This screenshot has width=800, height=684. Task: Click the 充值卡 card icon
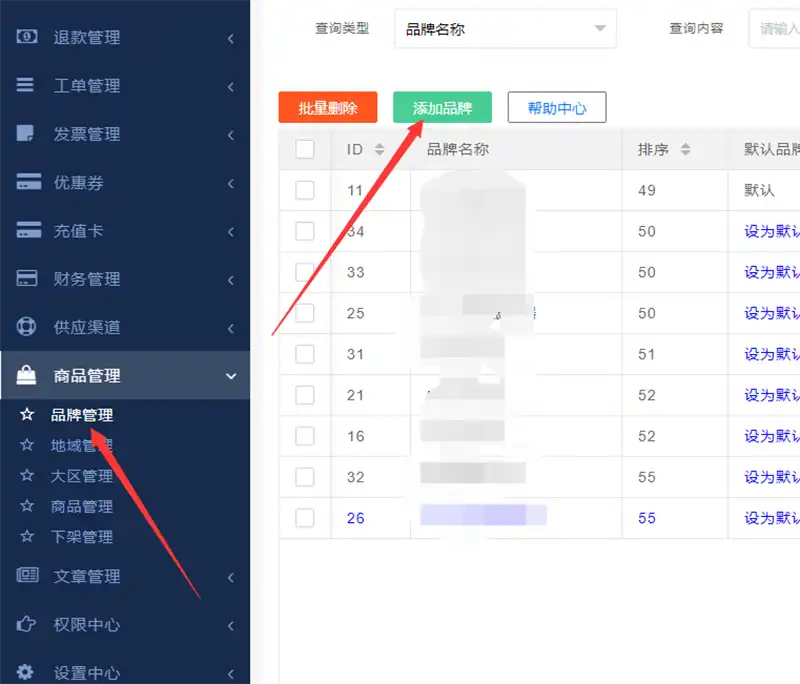tap(29, 230)
